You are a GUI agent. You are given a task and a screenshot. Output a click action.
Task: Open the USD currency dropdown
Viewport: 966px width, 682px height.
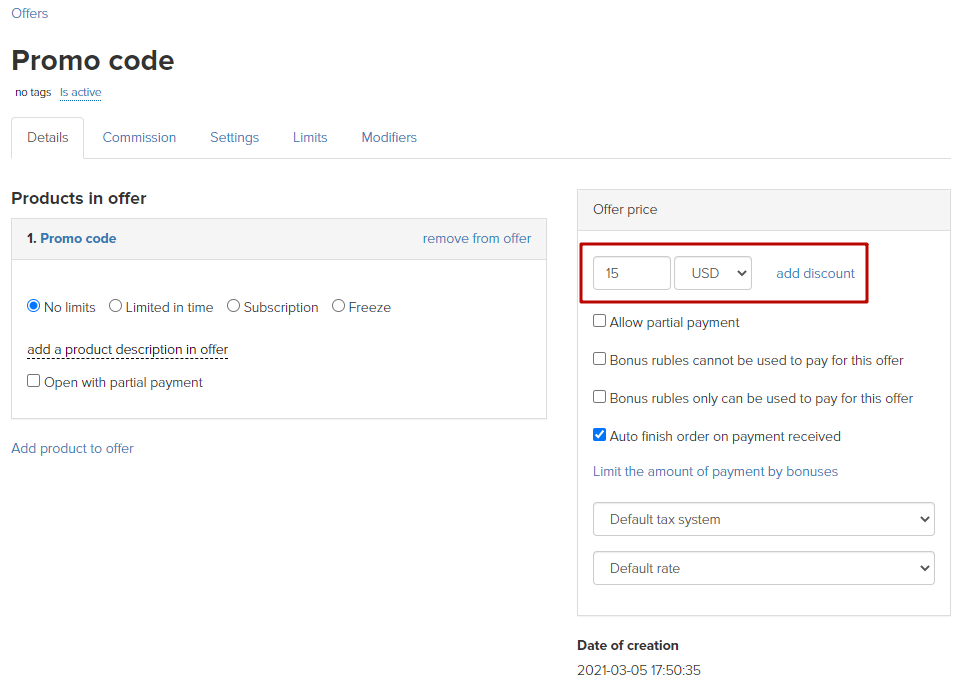pos(713,273)
